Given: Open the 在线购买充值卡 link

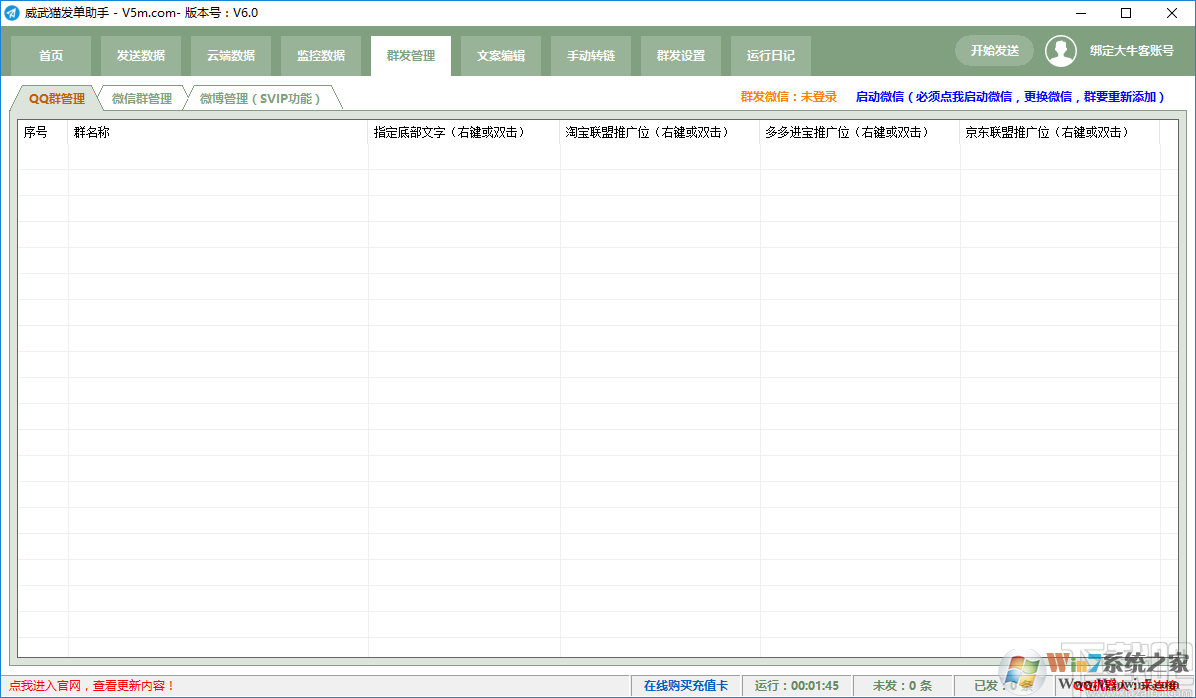Looking at the screenshot, I should 686,686.
